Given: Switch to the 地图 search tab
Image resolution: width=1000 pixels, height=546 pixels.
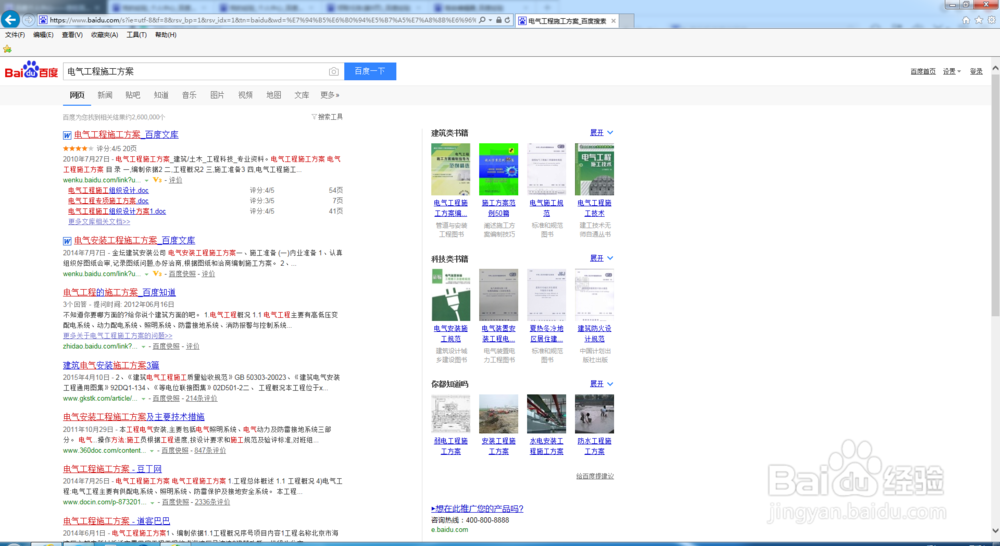Looking at the screenshot, I should [x=274, y=95].
